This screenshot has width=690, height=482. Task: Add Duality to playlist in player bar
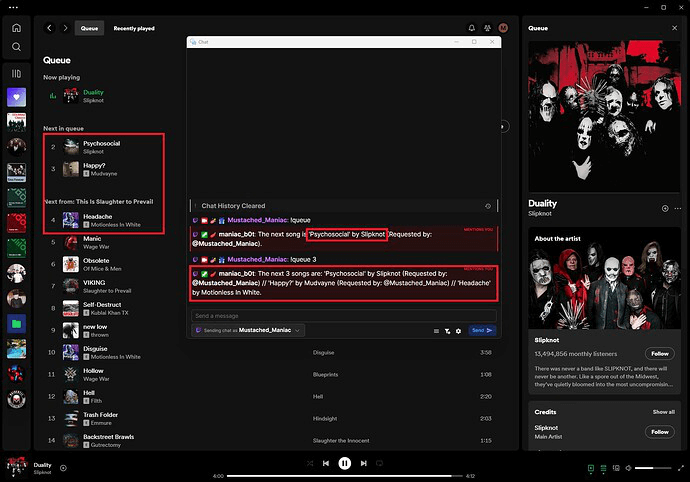tap(63, 468)
